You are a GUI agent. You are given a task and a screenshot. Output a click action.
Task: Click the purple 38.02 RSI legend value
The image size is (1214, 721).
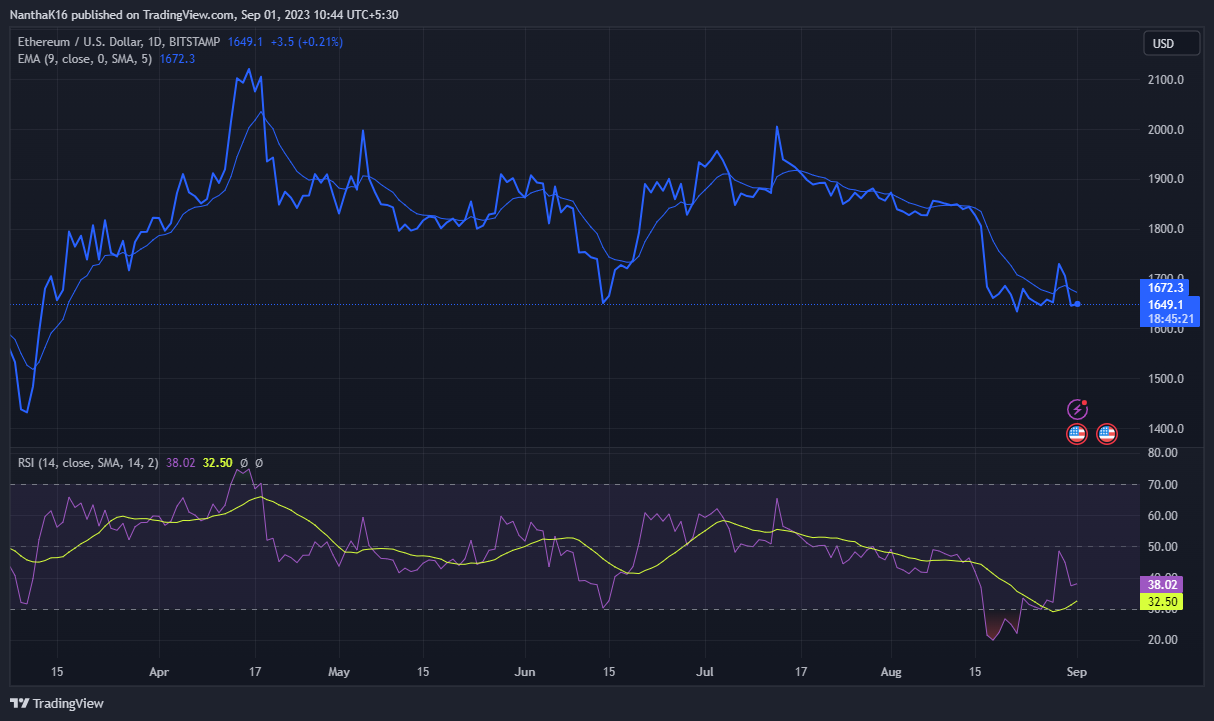point(181,463)
